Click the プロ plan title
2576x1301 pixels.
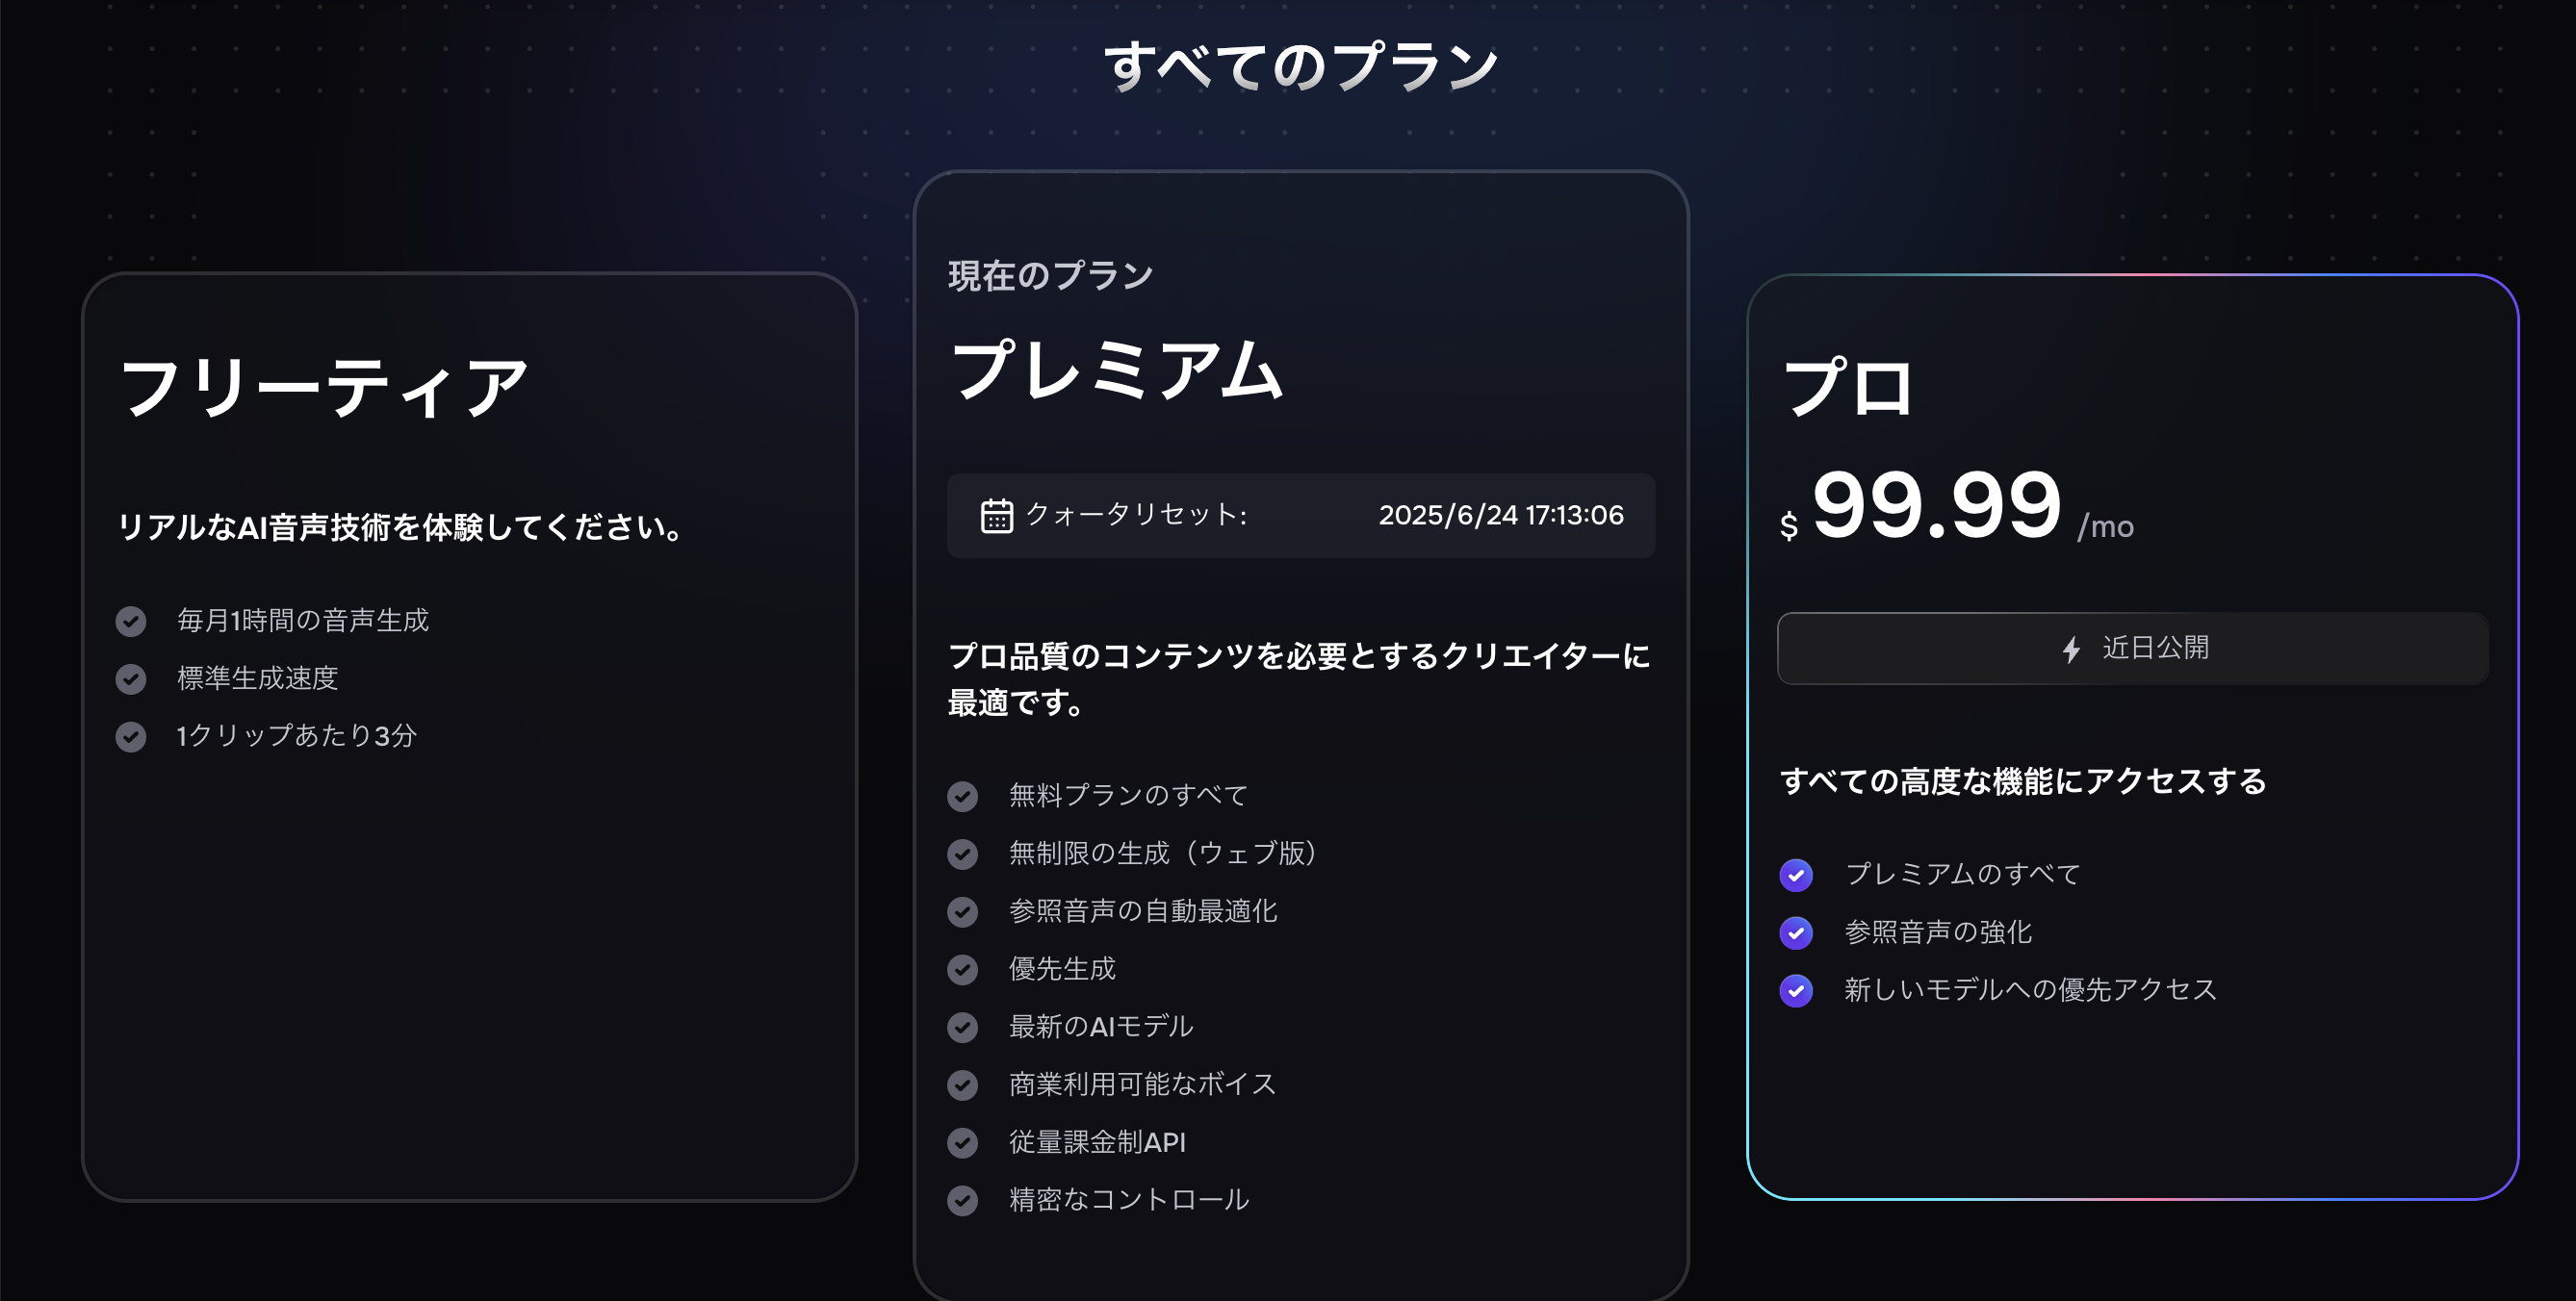(x=1848, y=388)
